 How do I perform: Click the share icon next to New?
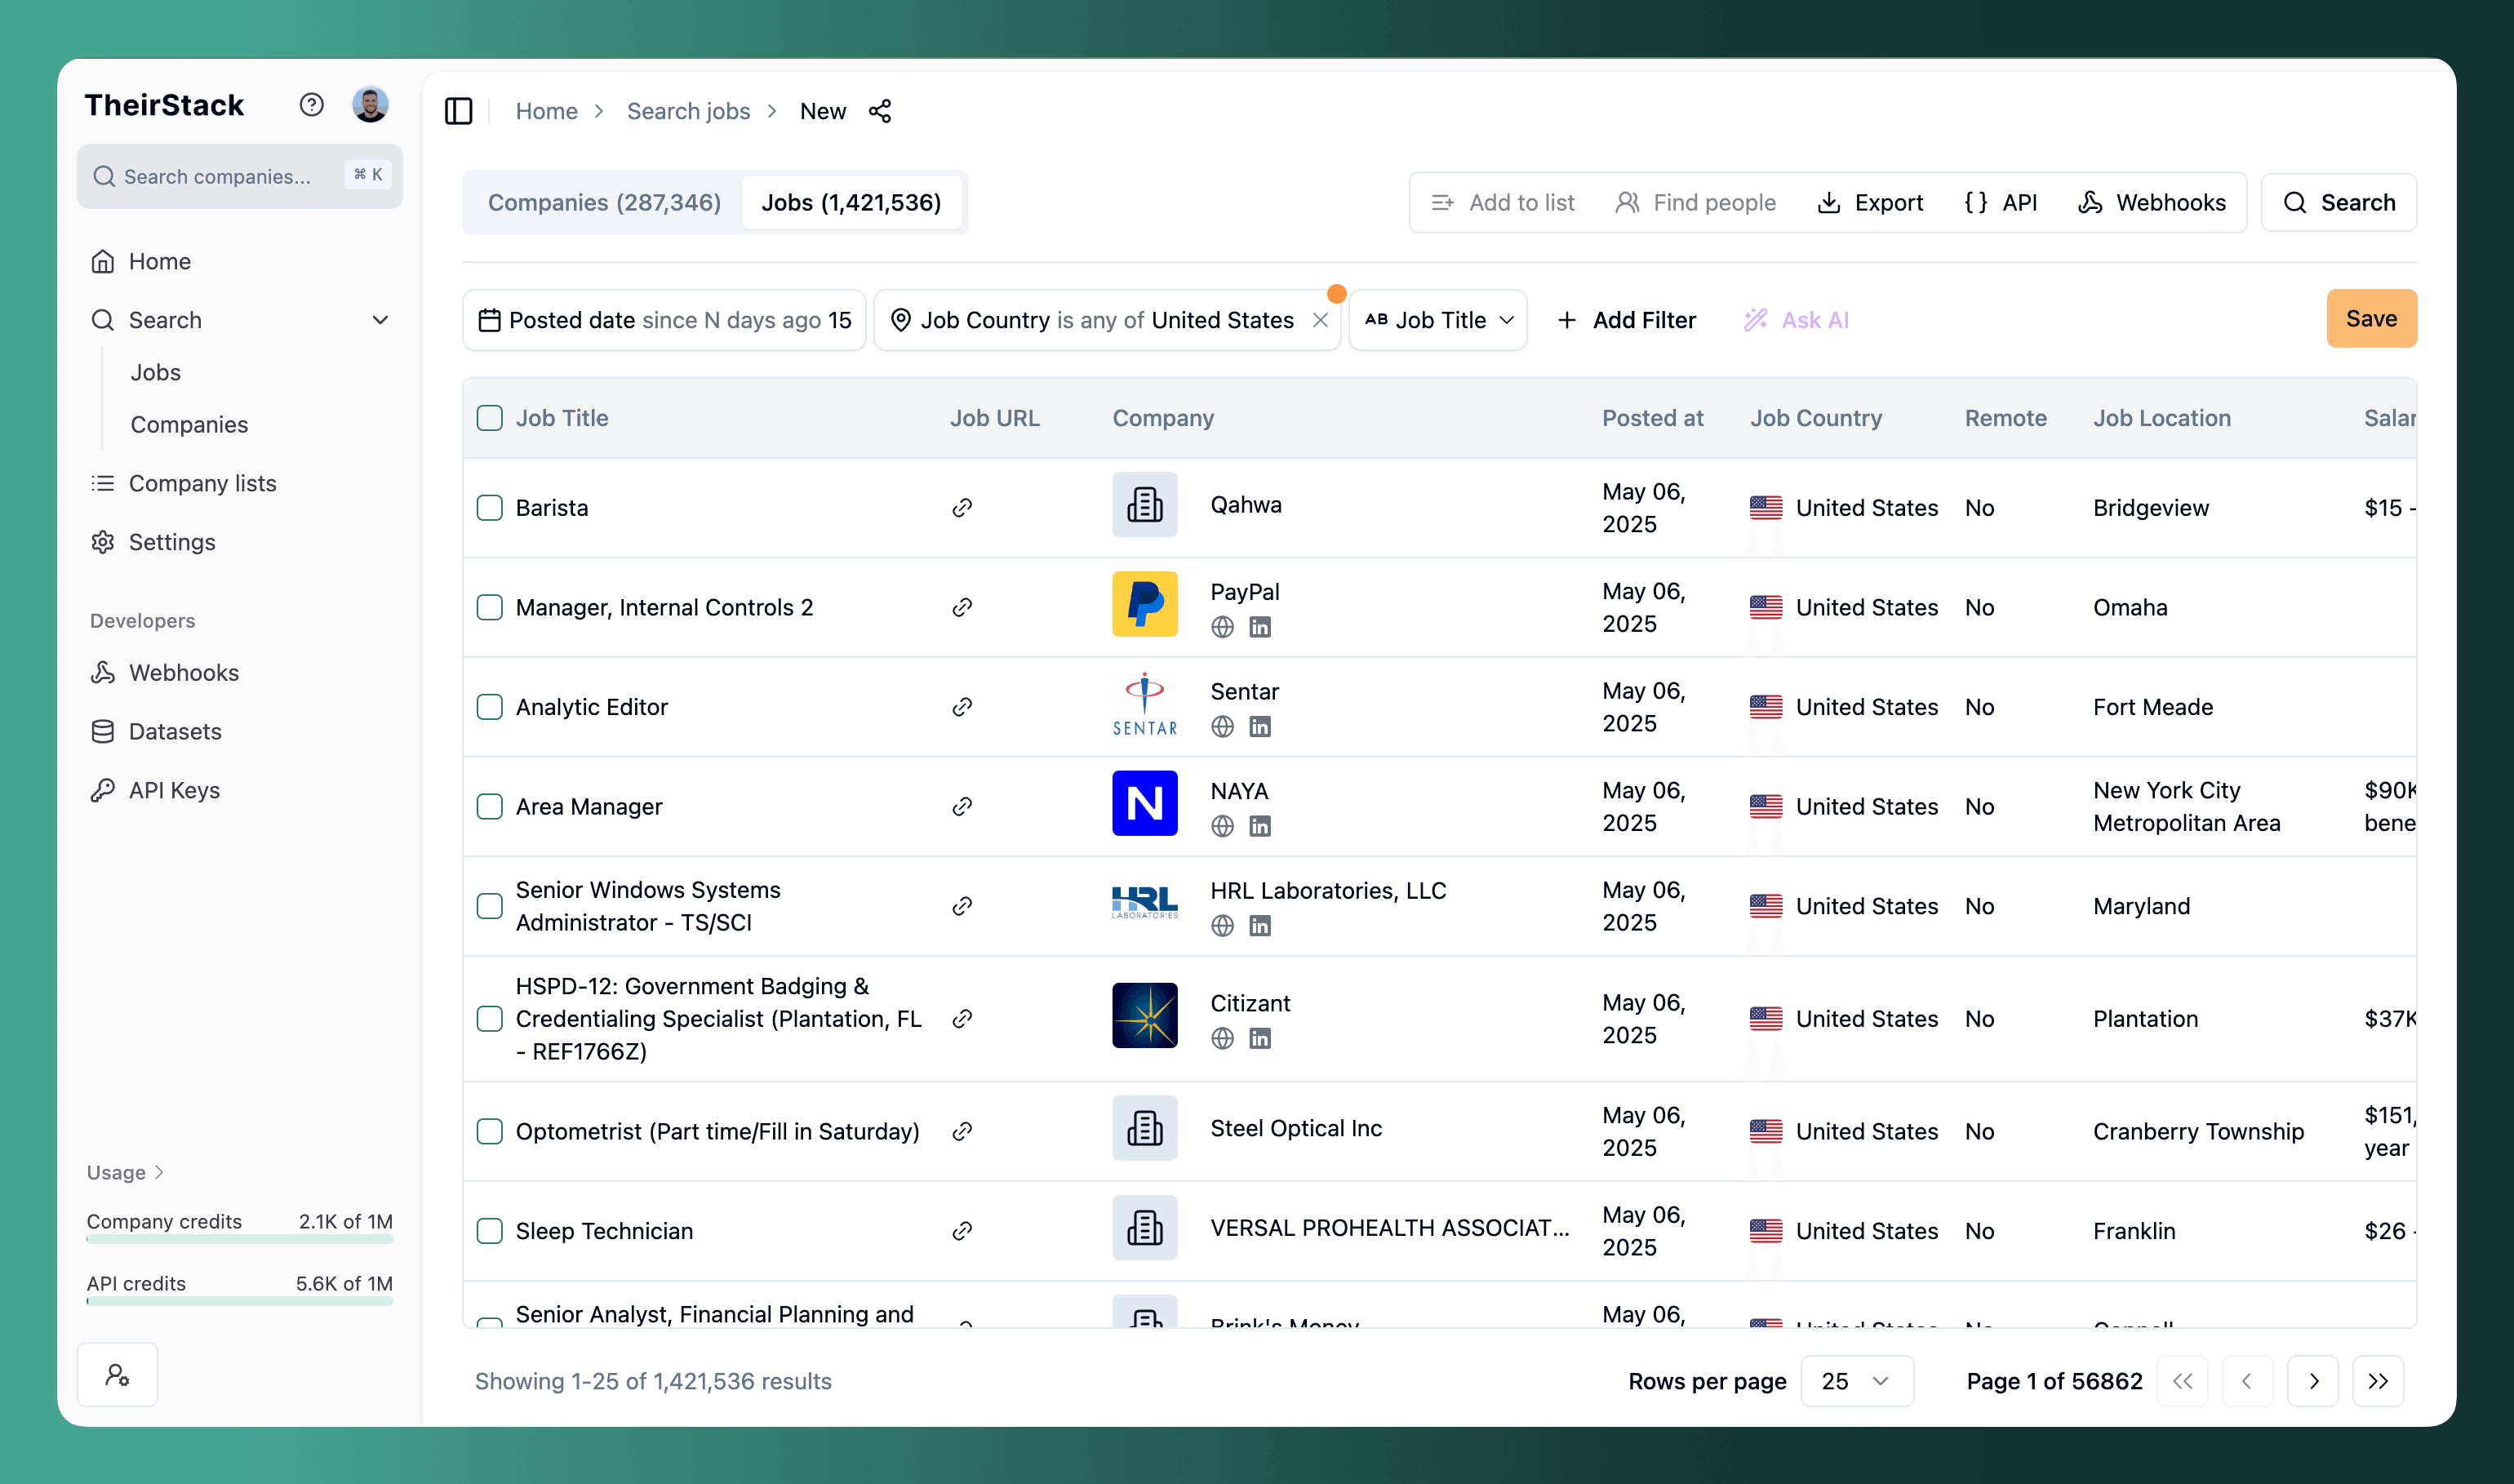(x=880, y=111)
